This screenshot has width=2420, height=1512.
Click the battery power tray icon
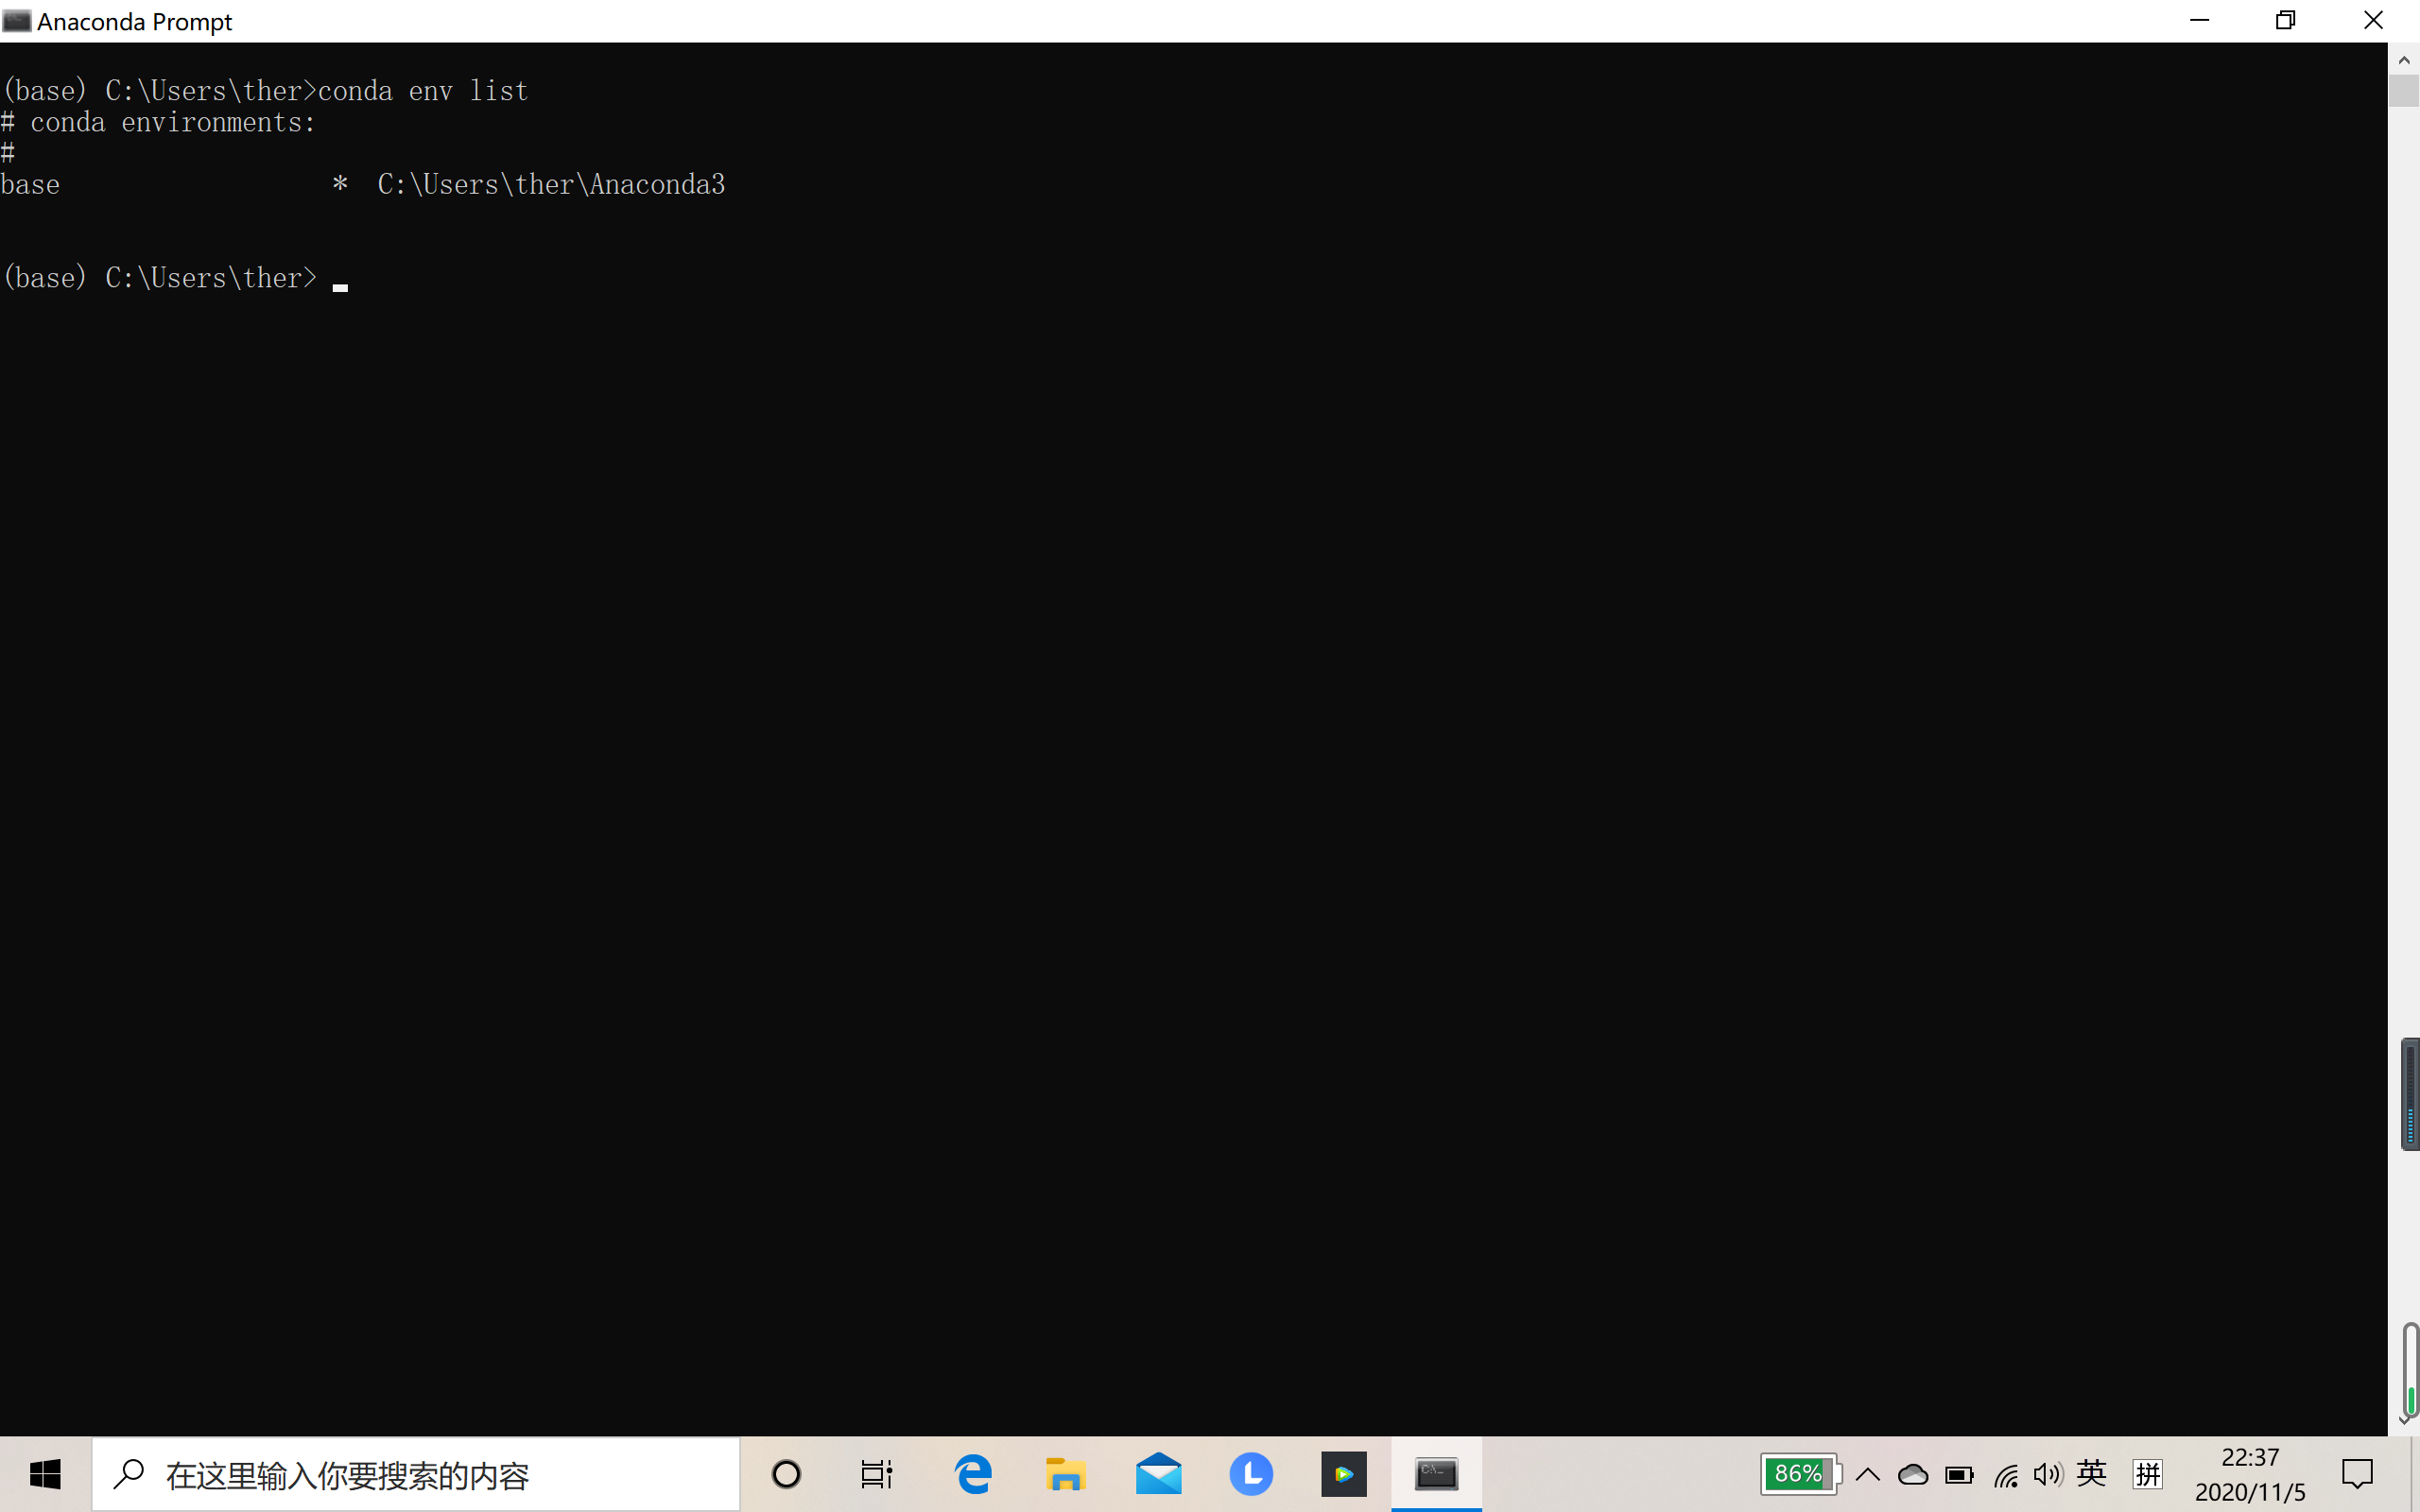coord(1959,1475)
